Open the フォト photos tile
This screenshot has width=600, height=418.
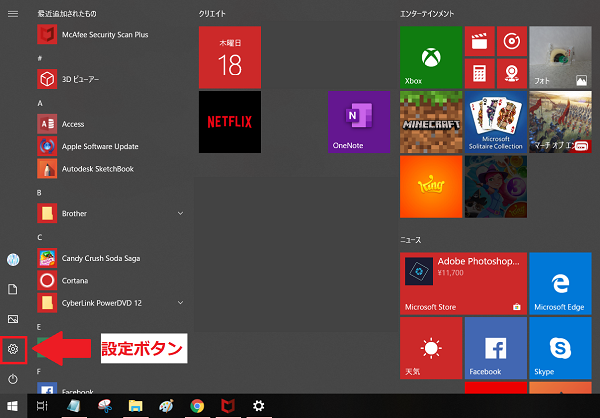point(560,57)
